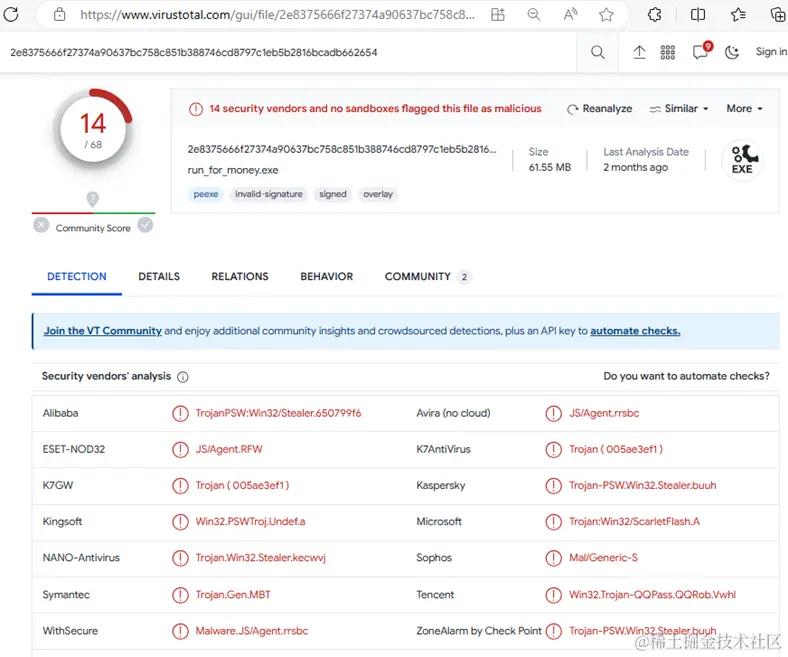Image resolution: width=788 pixels, height=657 pixels.
Task: Select the Win32.PSWTroj.Undef.a result
Action: click(250, 522)
